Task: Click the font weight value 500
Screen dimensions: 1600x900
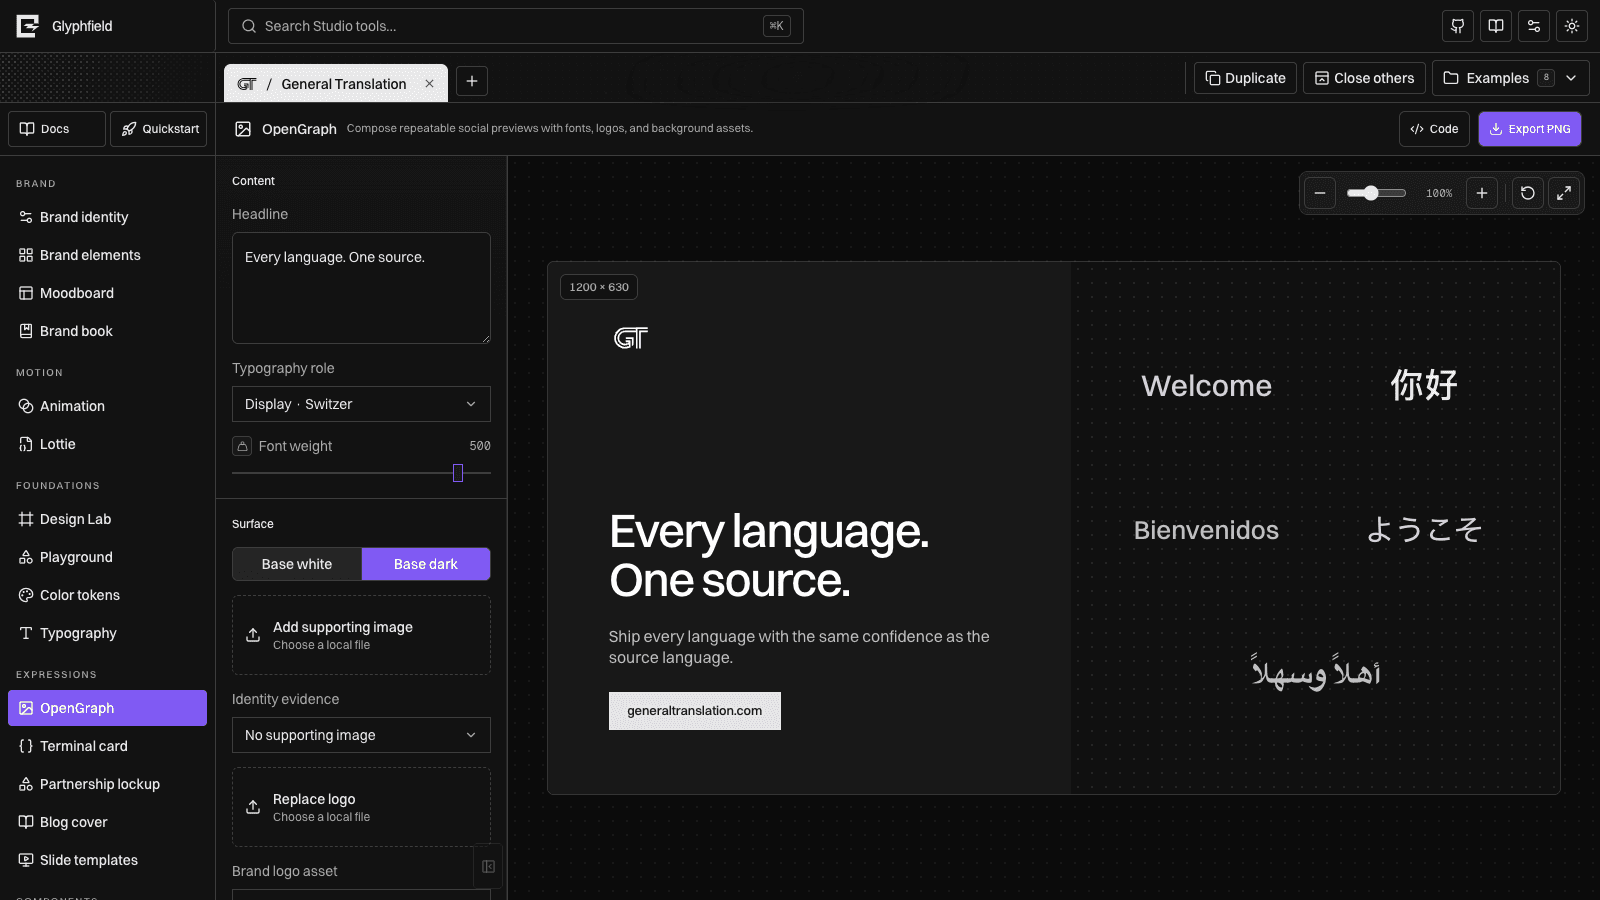Action: 480,446
